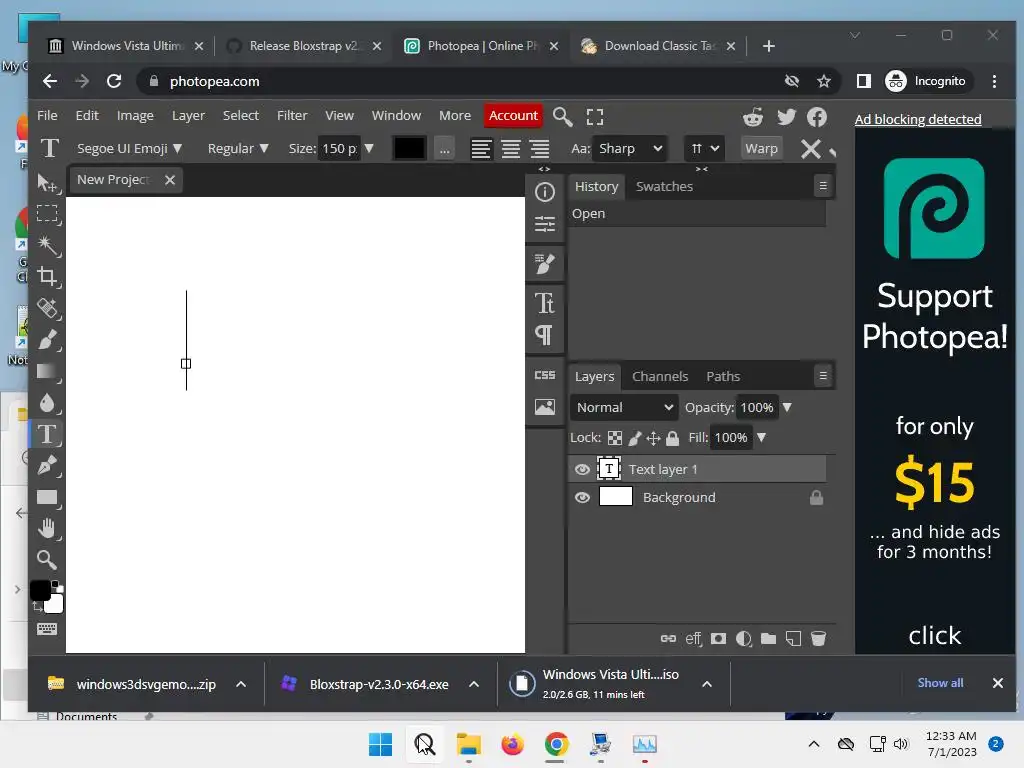The width and height of the screenshot is (1024, 768).
Task: Switch to the Paths tab
Action: tap(723, 377)
